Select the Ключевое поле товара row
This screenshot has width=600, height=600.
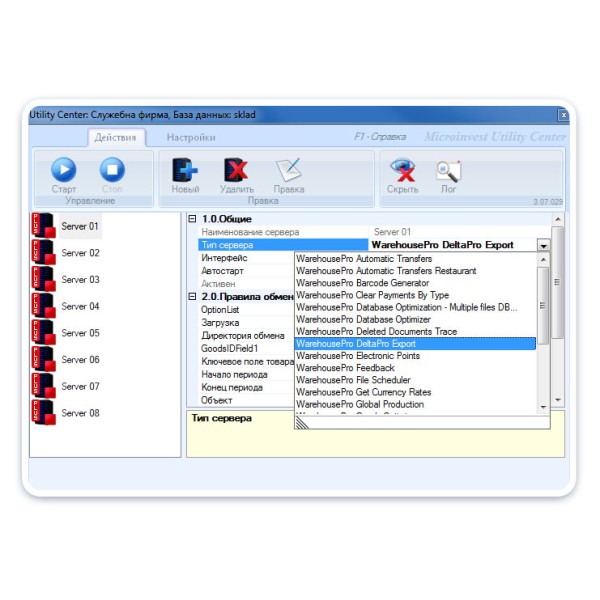[246, 362]
